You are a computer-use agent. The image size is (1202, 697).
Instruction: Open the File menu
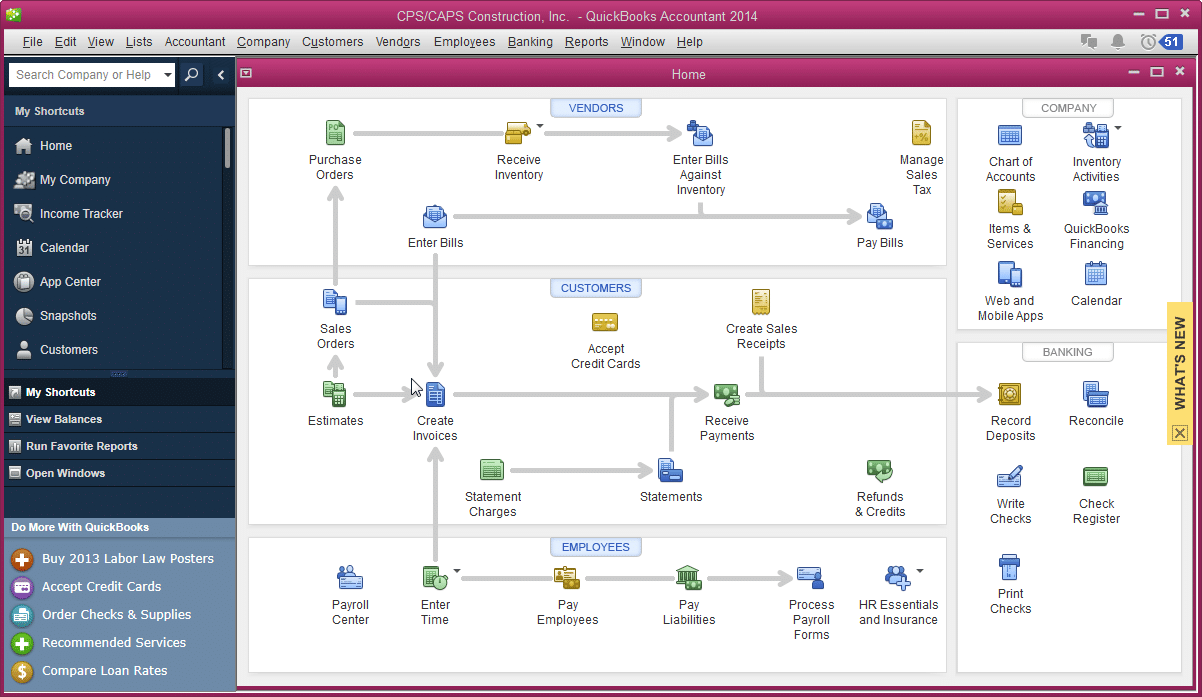click(x=32, y=42)
